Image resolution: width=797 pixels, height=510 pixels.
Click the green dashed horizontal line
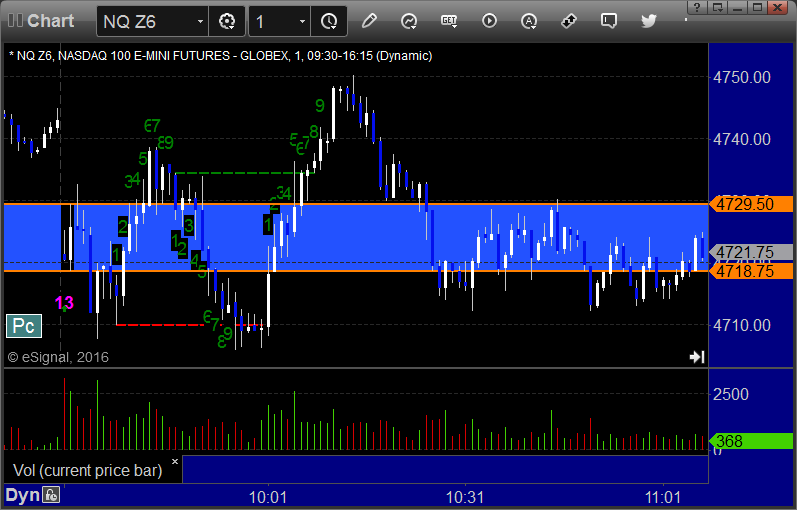click(x=244, y=173)
